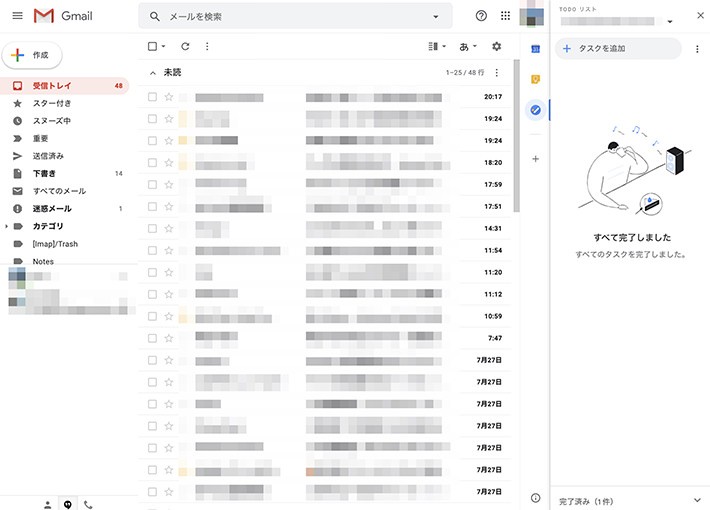
Task: Collapse the 未読 section
Action: tap(153, 73)
